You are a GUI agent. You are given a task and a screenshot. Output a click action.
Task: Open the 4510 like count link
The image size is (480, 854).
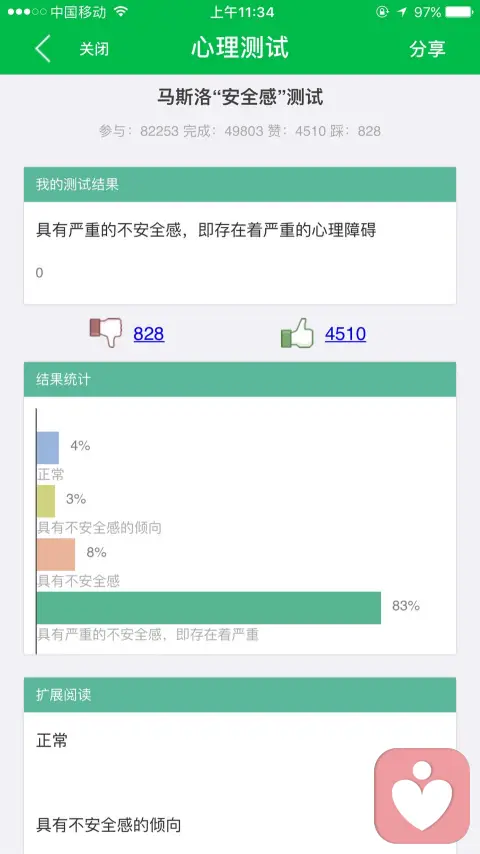(345, 333)
